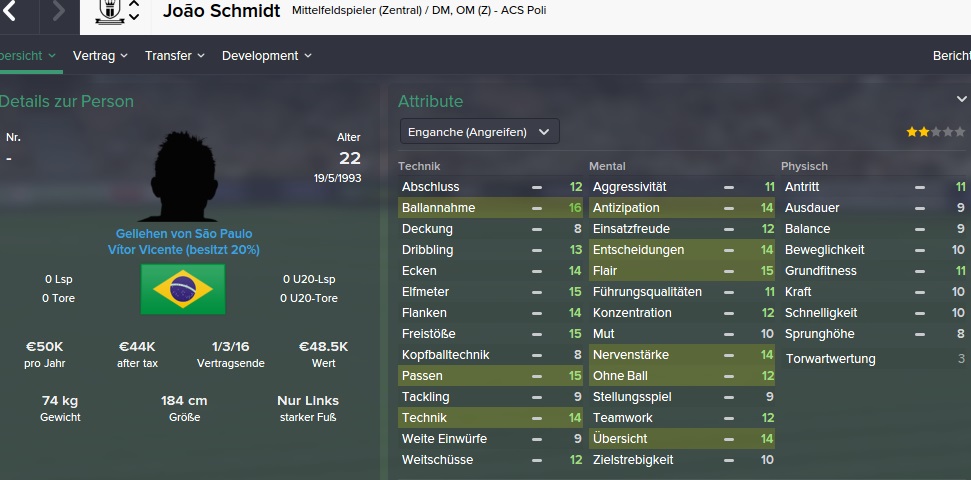Click the star rating icons
Image resolution: width=971 pixels, height=480 pixels.
pos(936,132)
